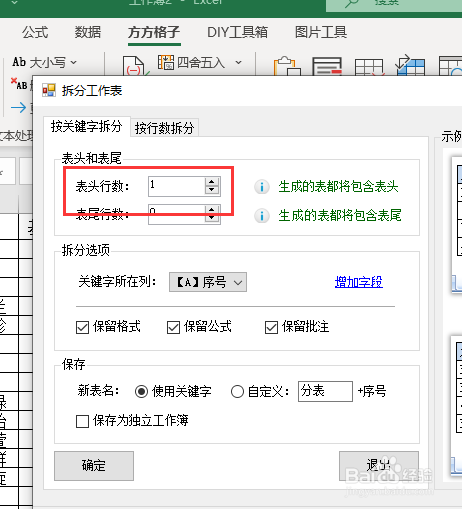The width and height of the screenshot is (462, 509).
Task: Click the 退出 button
Action: pos(379,466)
